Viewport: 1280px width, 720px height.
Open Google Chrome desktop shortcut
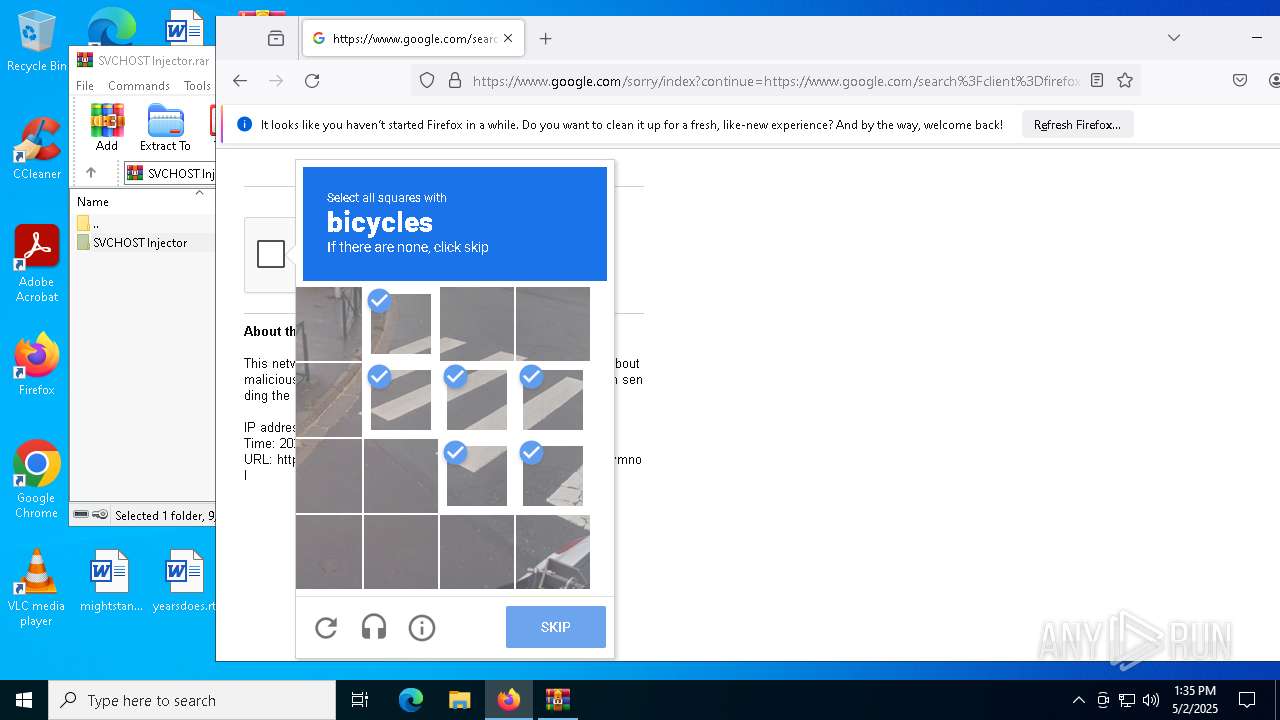pyautogui.click(x=36, y=480)
